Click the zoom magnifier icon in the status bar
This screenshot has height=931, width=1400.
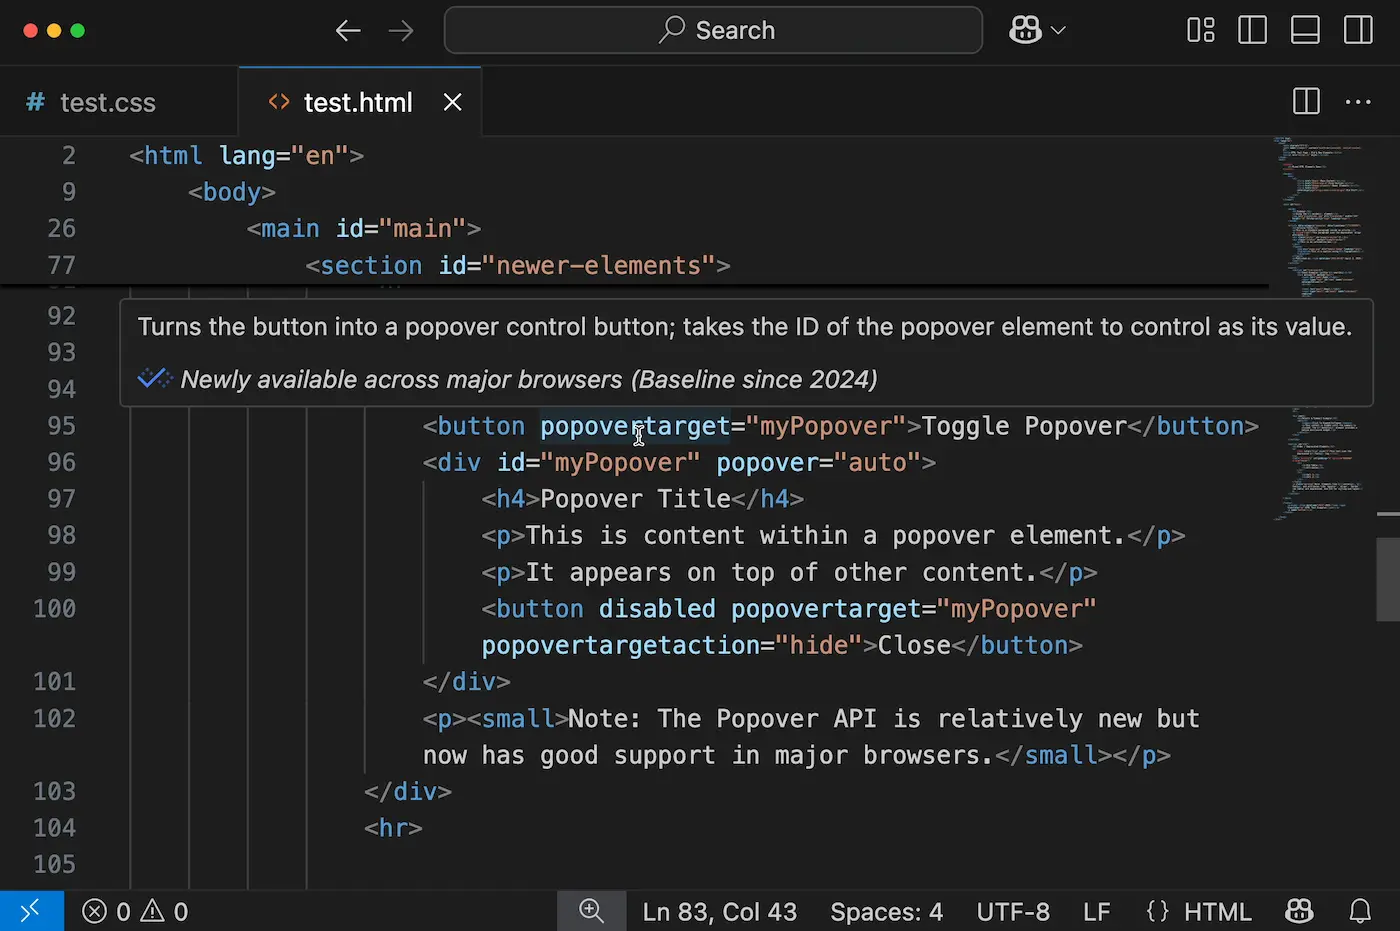tap(591, 911)
